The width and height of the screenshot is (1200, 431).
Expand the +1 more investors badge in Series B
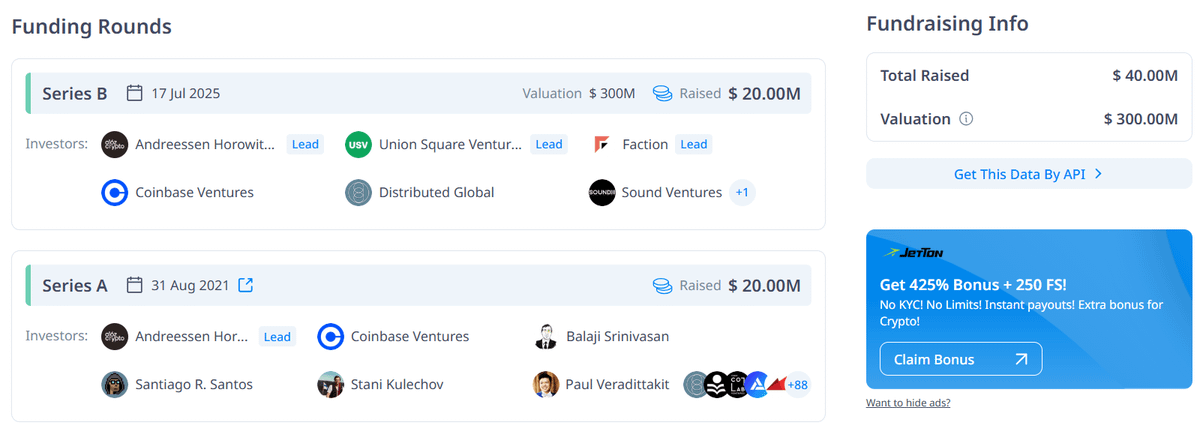coord(742,193)
